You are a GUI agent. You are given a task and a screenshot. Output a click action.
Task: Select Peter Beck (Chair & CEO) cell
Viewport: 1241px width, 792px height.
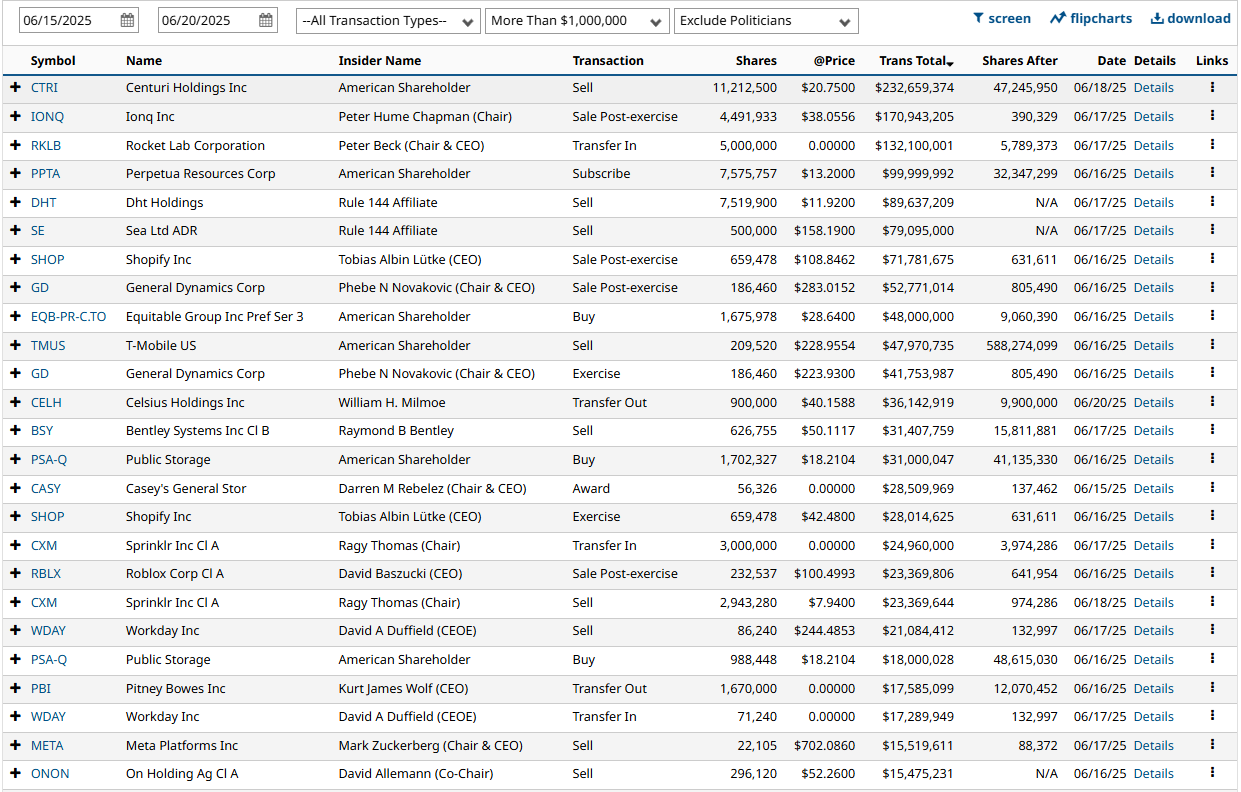pos(411,145)
